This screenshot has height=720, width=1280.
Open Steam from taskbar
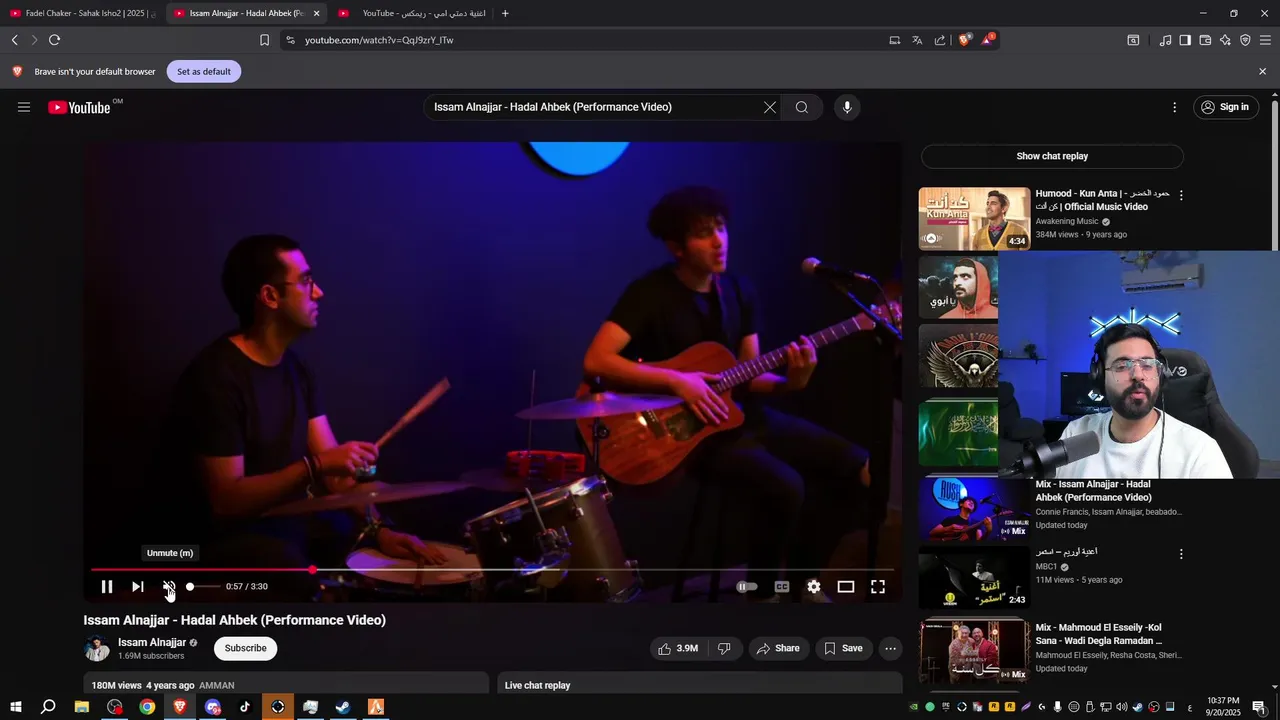[343, 707]
